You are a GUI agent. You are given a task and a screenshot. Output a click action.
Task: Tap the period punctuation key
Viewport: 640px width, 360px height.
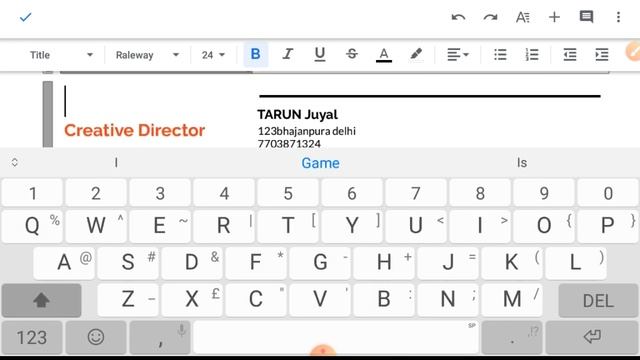point(512,338)
